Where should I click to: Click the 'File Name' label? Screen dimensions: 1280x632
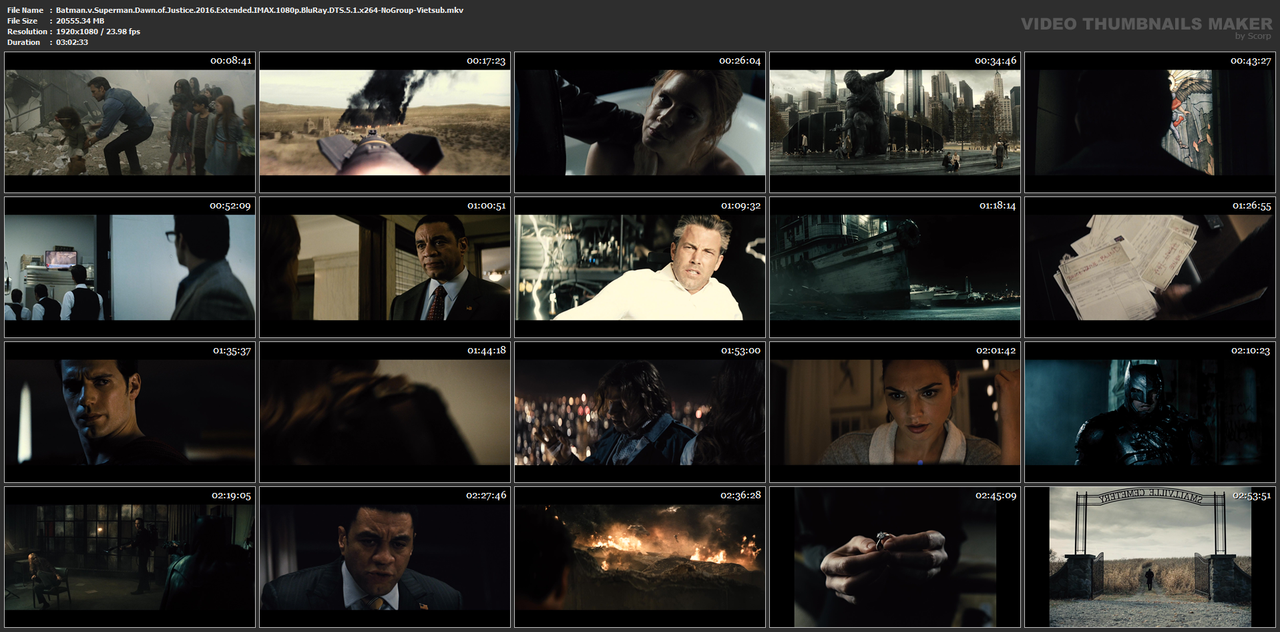25,10
